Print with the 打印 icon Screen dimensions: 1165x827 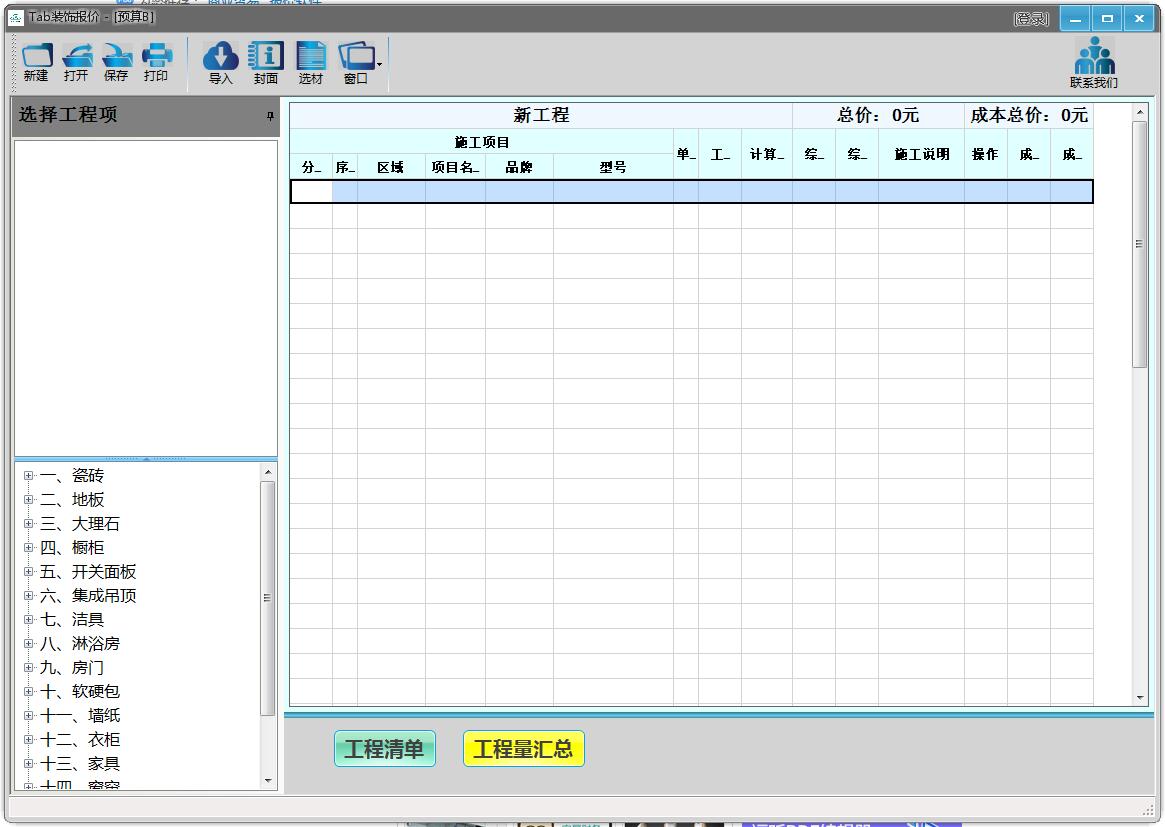pos(156,62)
